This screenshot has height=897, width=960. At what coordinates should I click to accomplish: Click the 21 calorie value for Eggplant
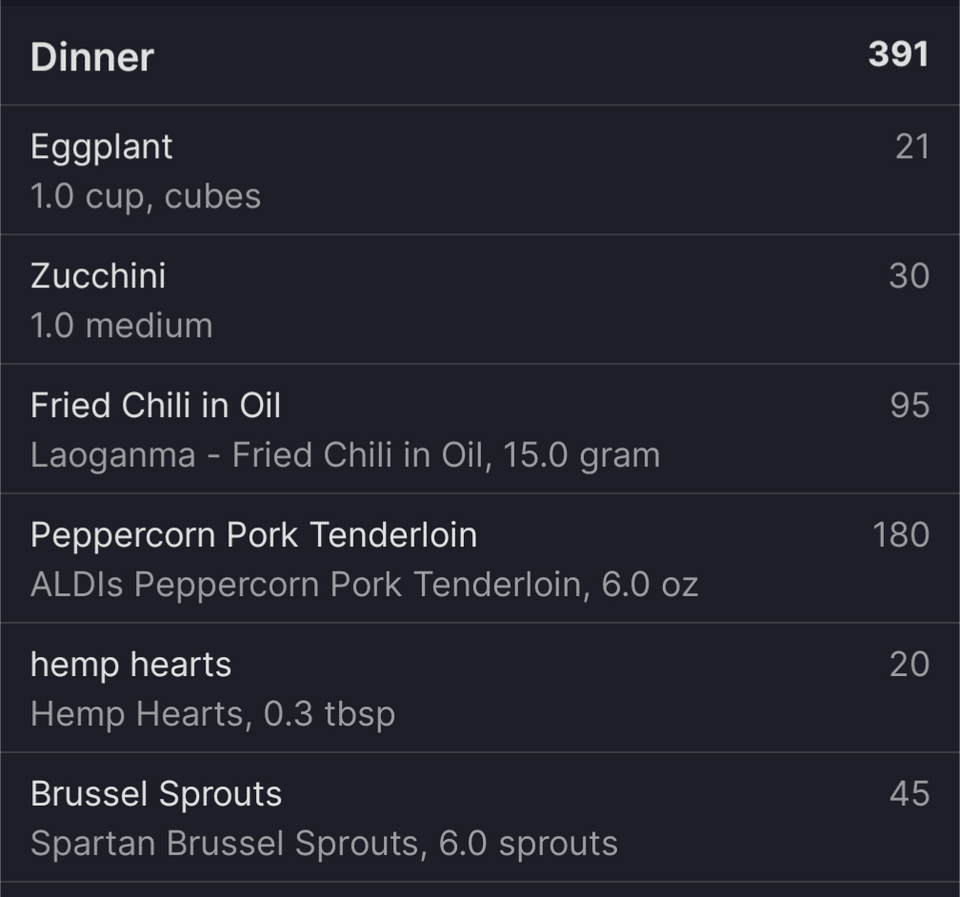click(x=912, y=147)
